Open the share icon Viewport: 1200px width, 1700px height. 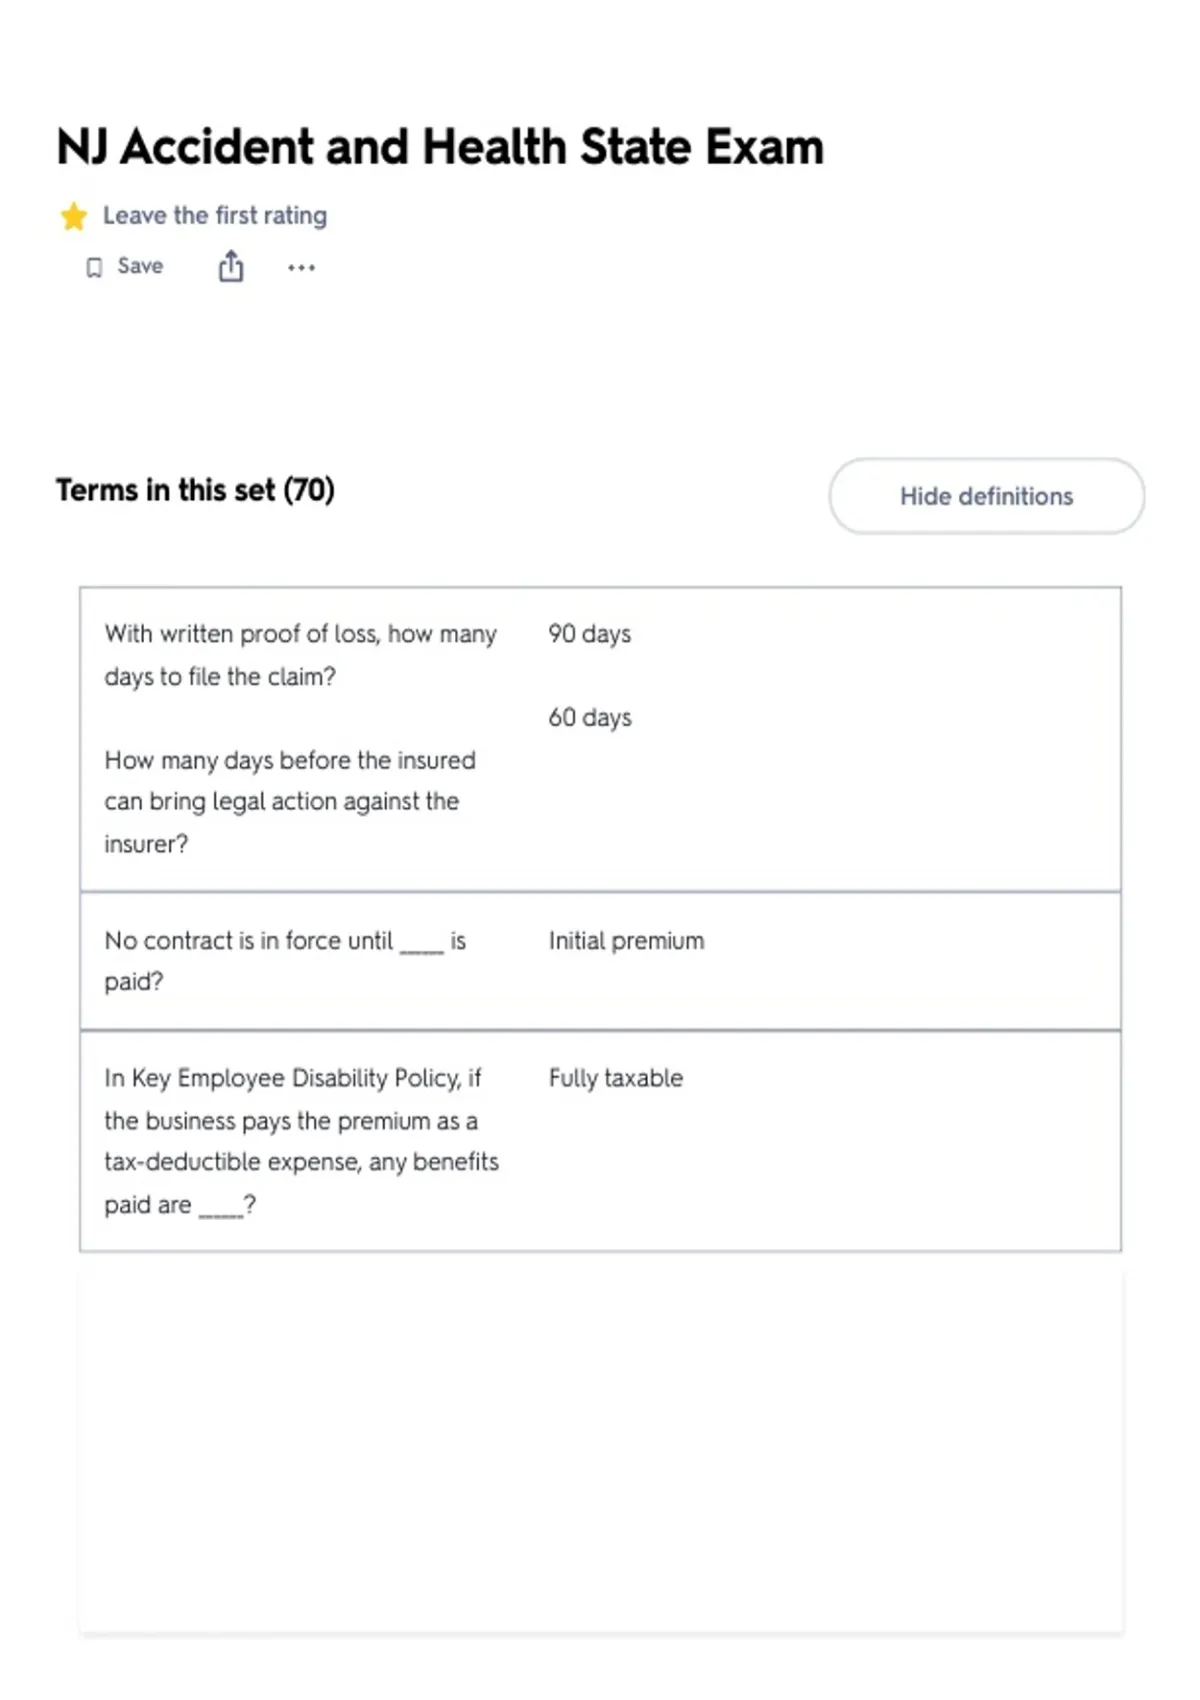231,266
